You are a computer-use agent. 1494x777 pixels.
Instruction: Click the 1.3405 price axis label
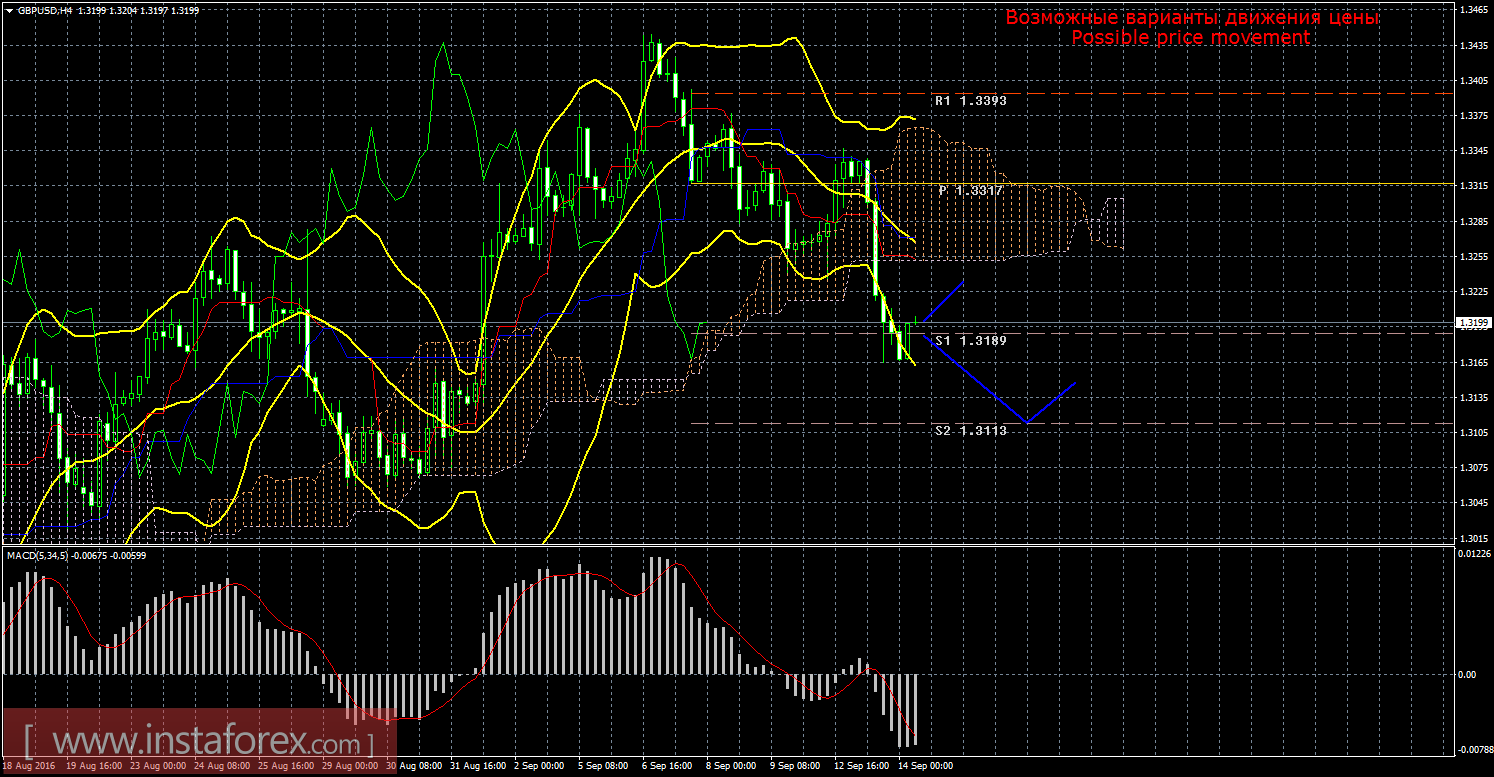coord(1473,80)
